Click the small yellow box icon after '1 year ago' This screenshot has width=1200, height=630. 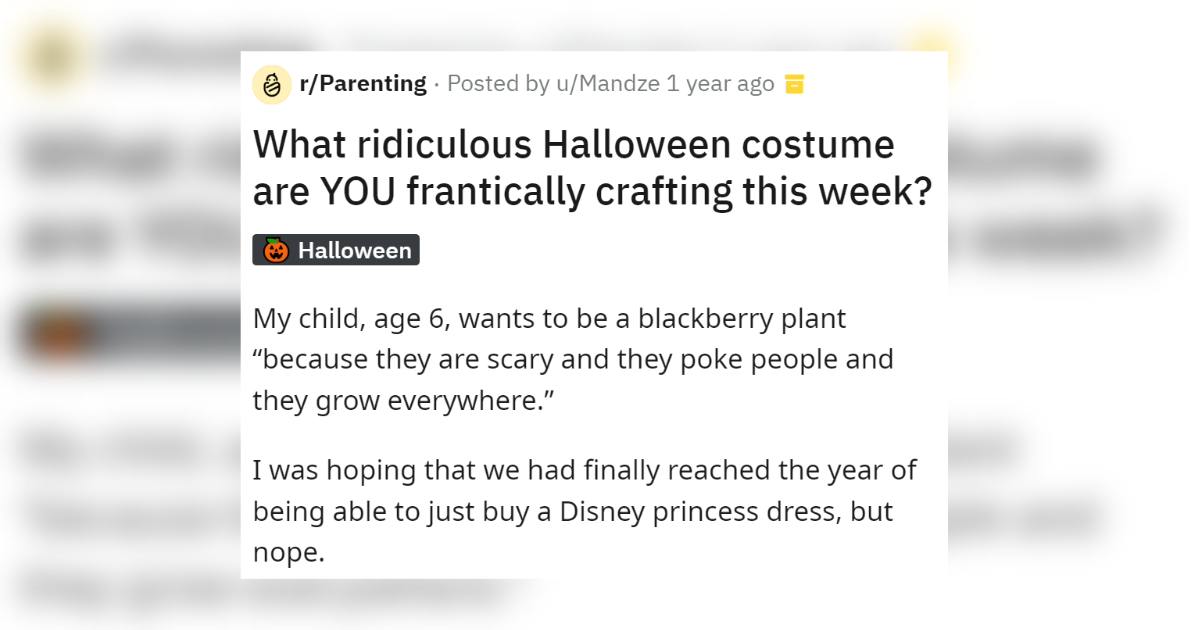pos(794,84)
